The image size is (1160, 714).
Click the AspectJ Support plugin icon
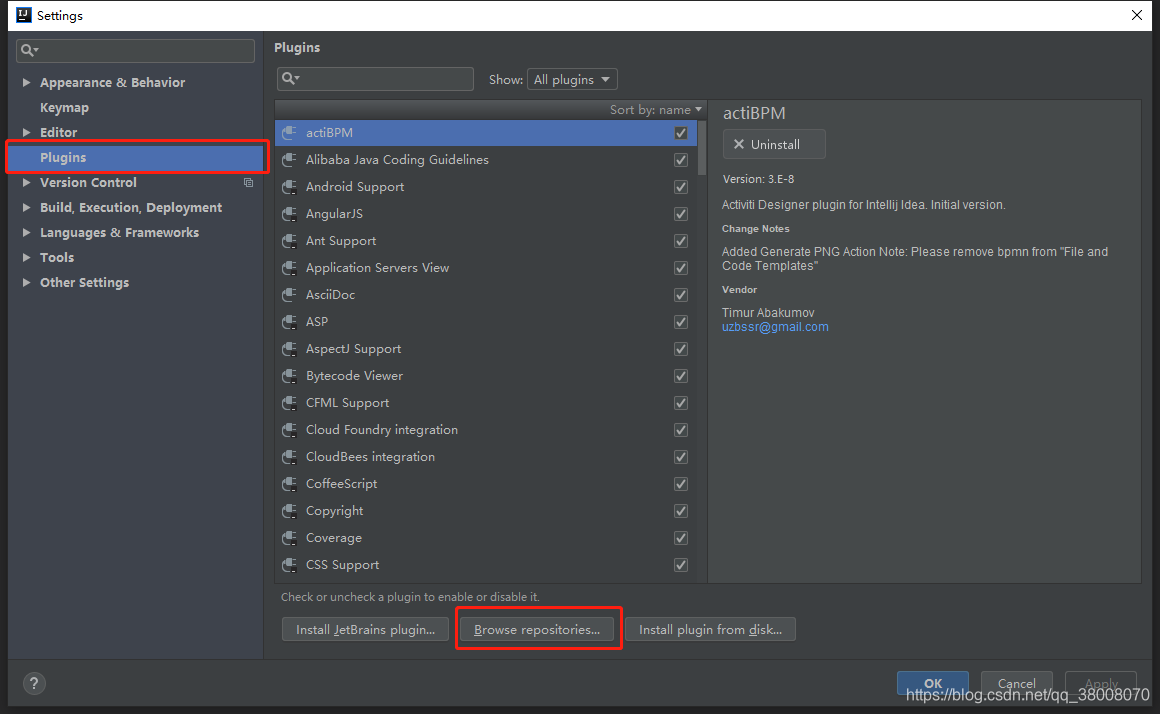click(289, 349)
